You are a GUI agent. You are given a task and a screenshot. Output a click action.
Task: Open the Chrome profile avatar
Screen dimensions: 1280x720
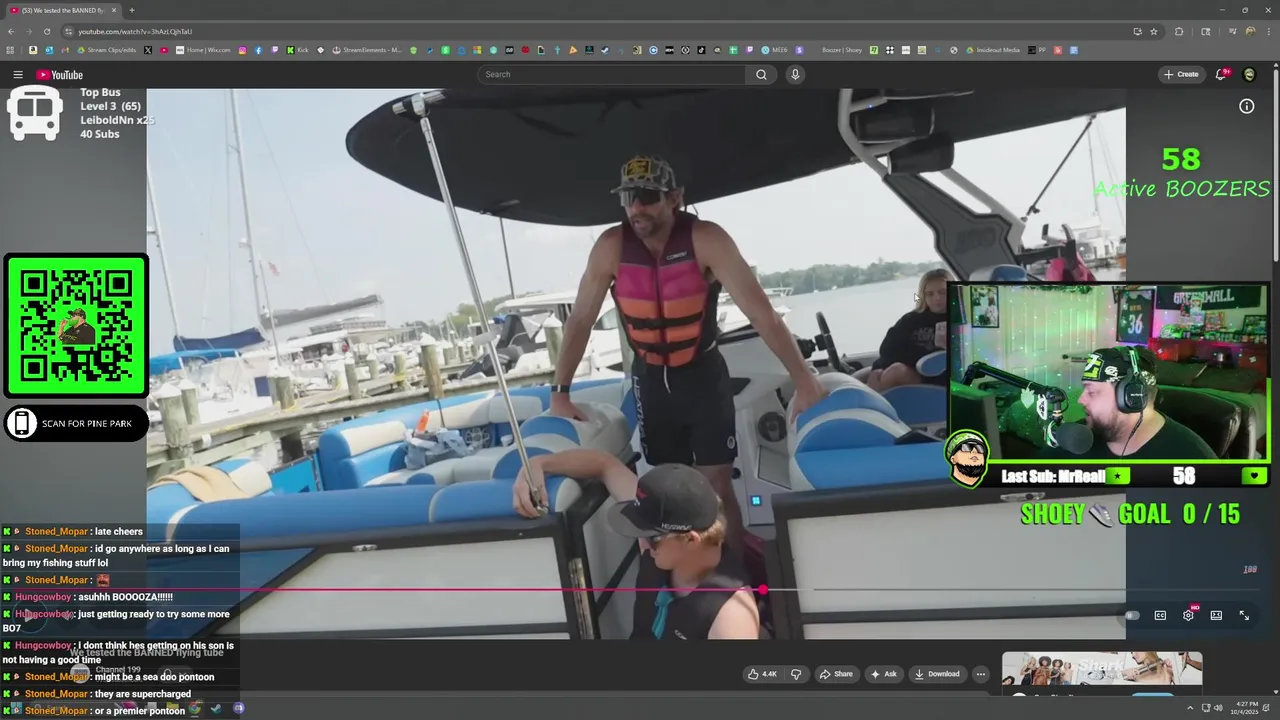(x=1250, y=31)
